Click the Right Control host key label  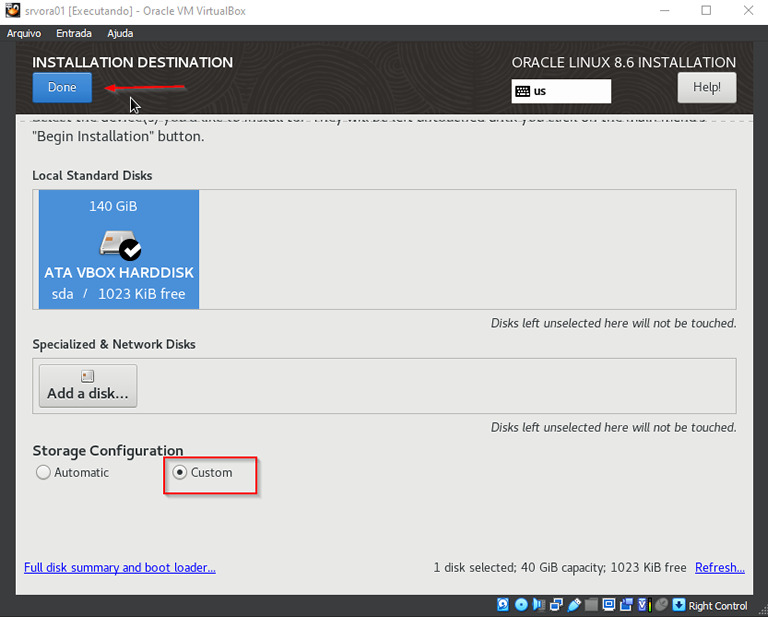click(718, 606)
